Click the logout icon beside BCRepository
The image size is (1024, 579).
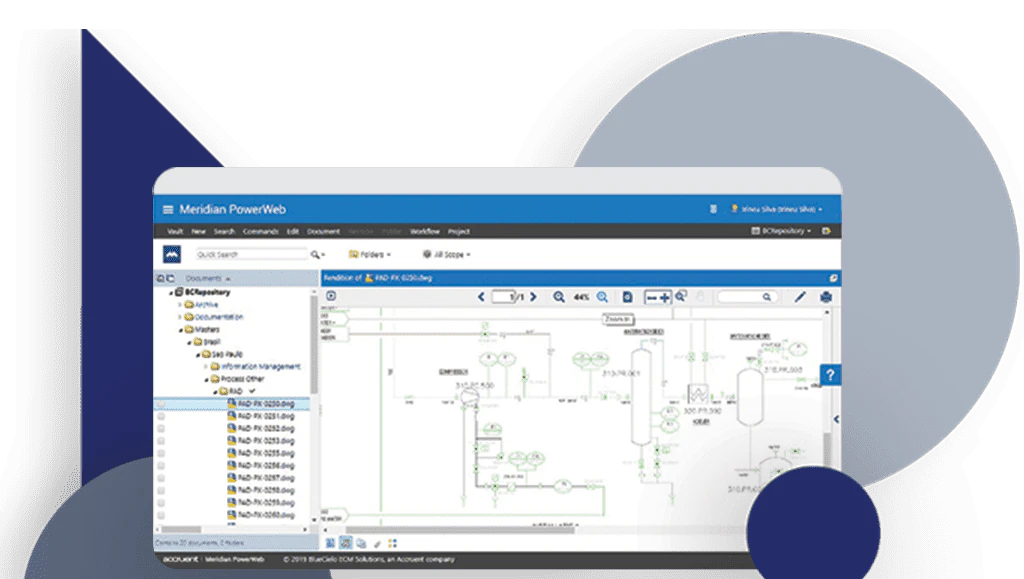coord(826,231)
